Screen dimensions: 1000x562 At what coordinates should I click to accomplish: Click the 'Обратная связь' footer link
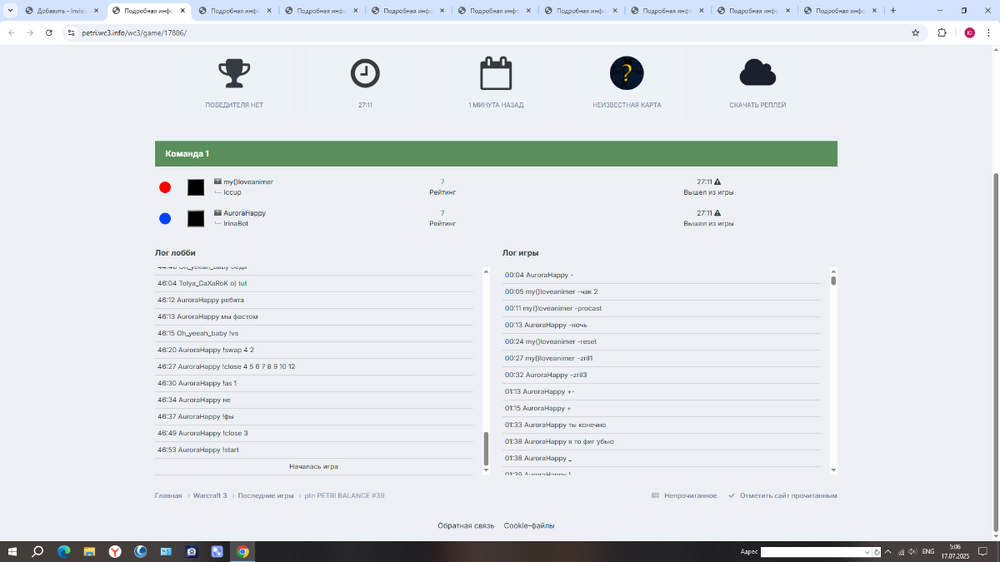465,526
